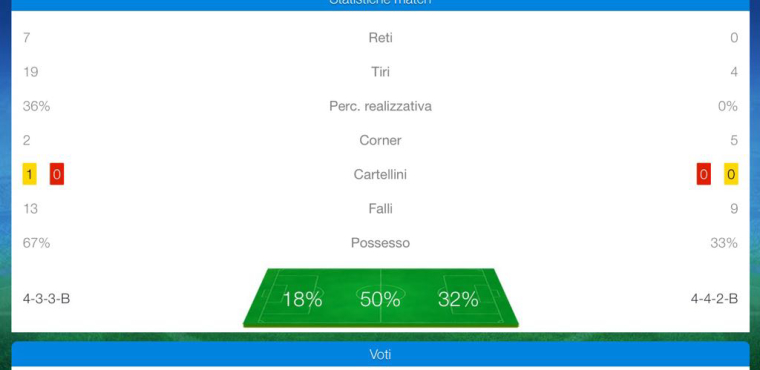760x370 pixels.
Task: Click the Falli stat label
Action: pos(380,209)
